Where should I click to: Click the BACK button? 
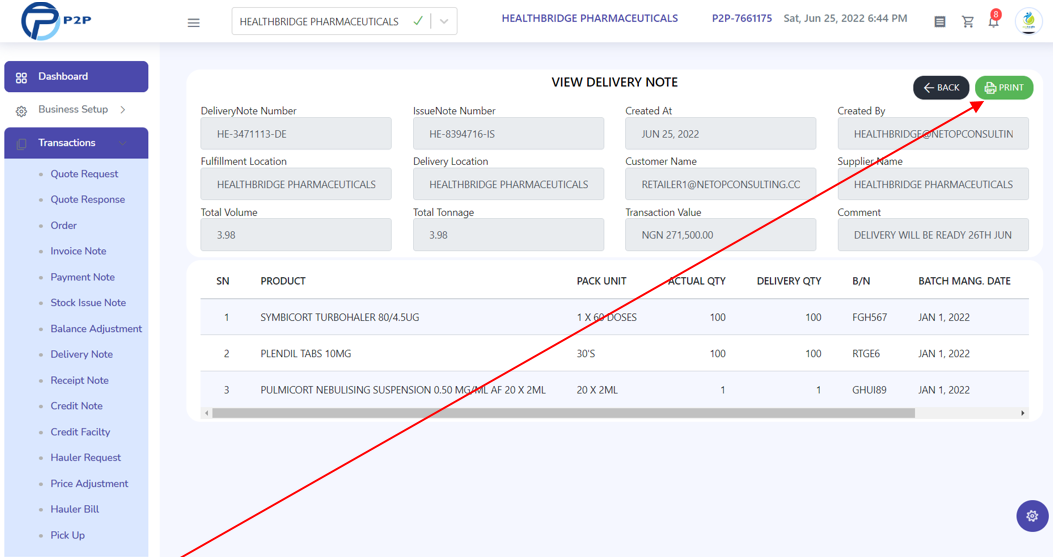(x=941, y=87)
